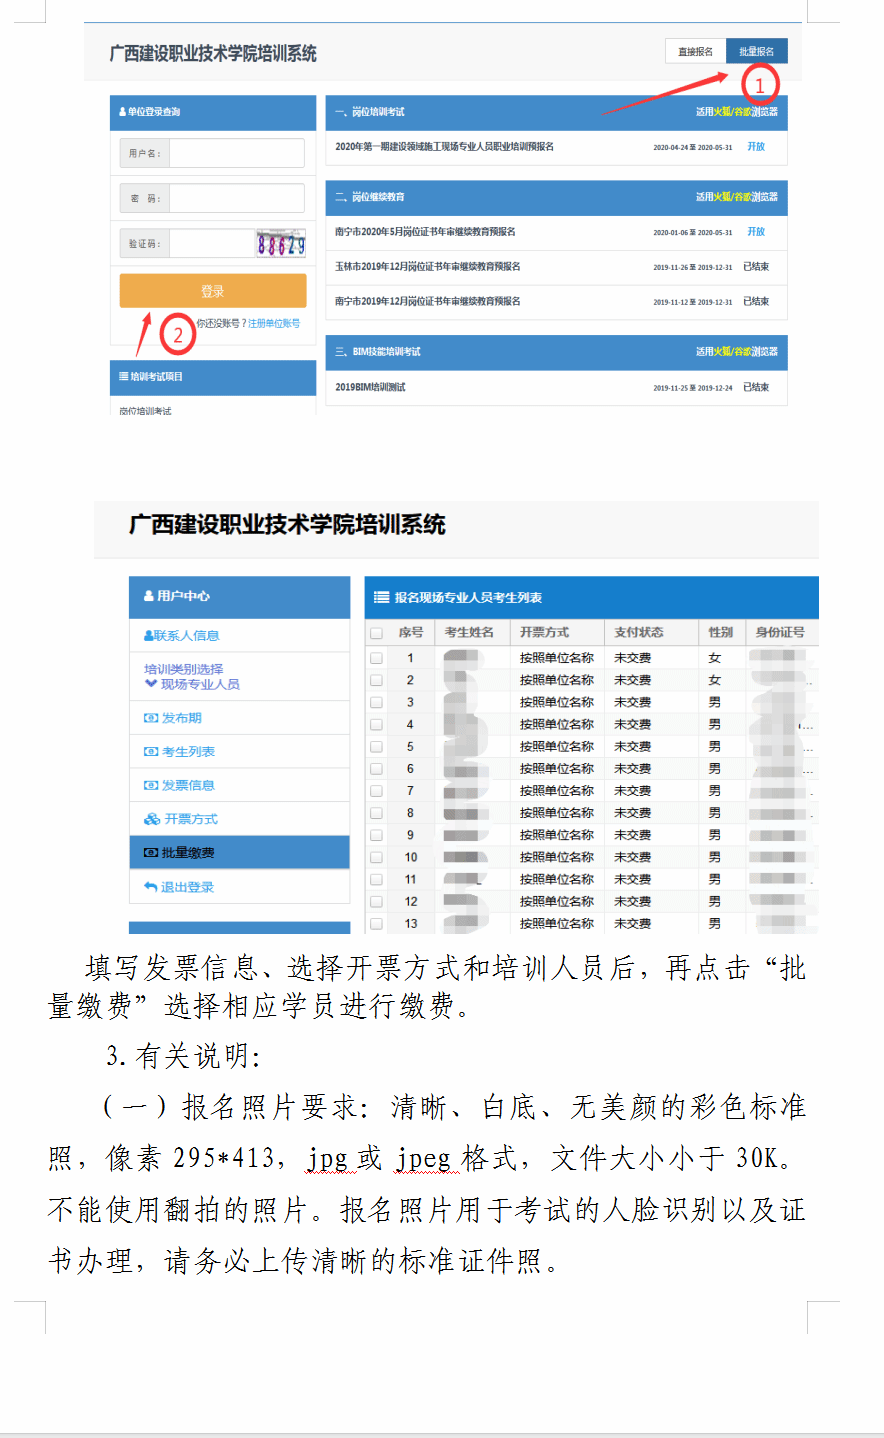
Task: Click the list icon beside 报名现场专业人员考生列表
Action: coord(381,598)
